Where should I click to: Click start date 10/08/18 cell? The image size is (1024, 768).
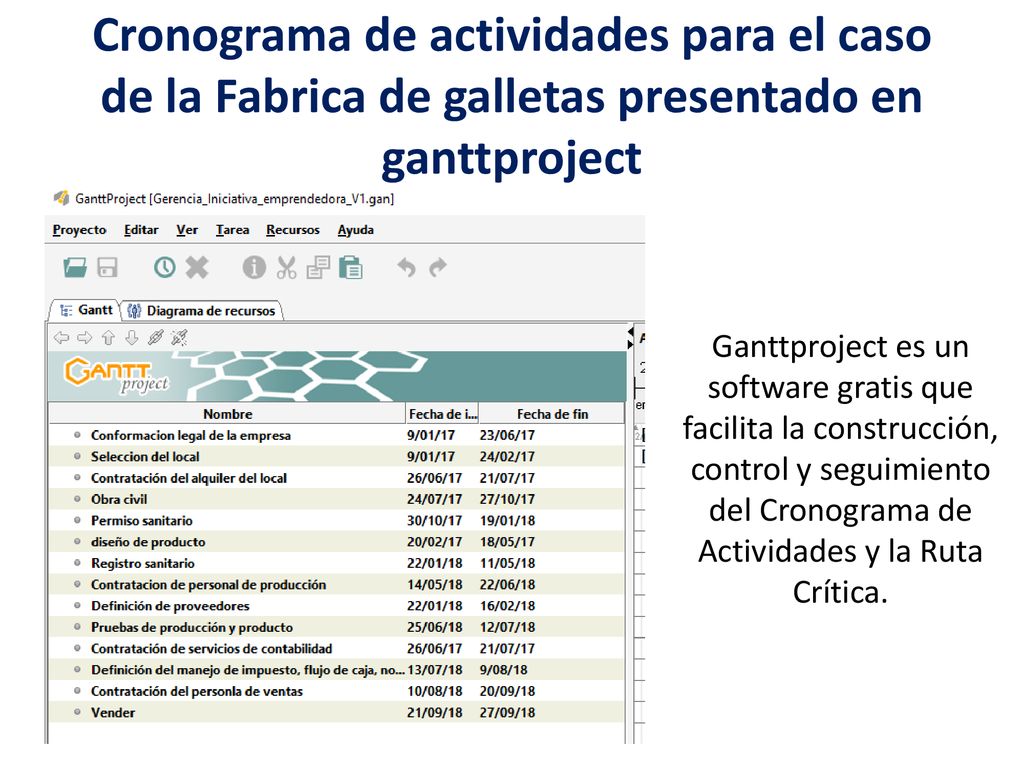(x=434, y=691)
